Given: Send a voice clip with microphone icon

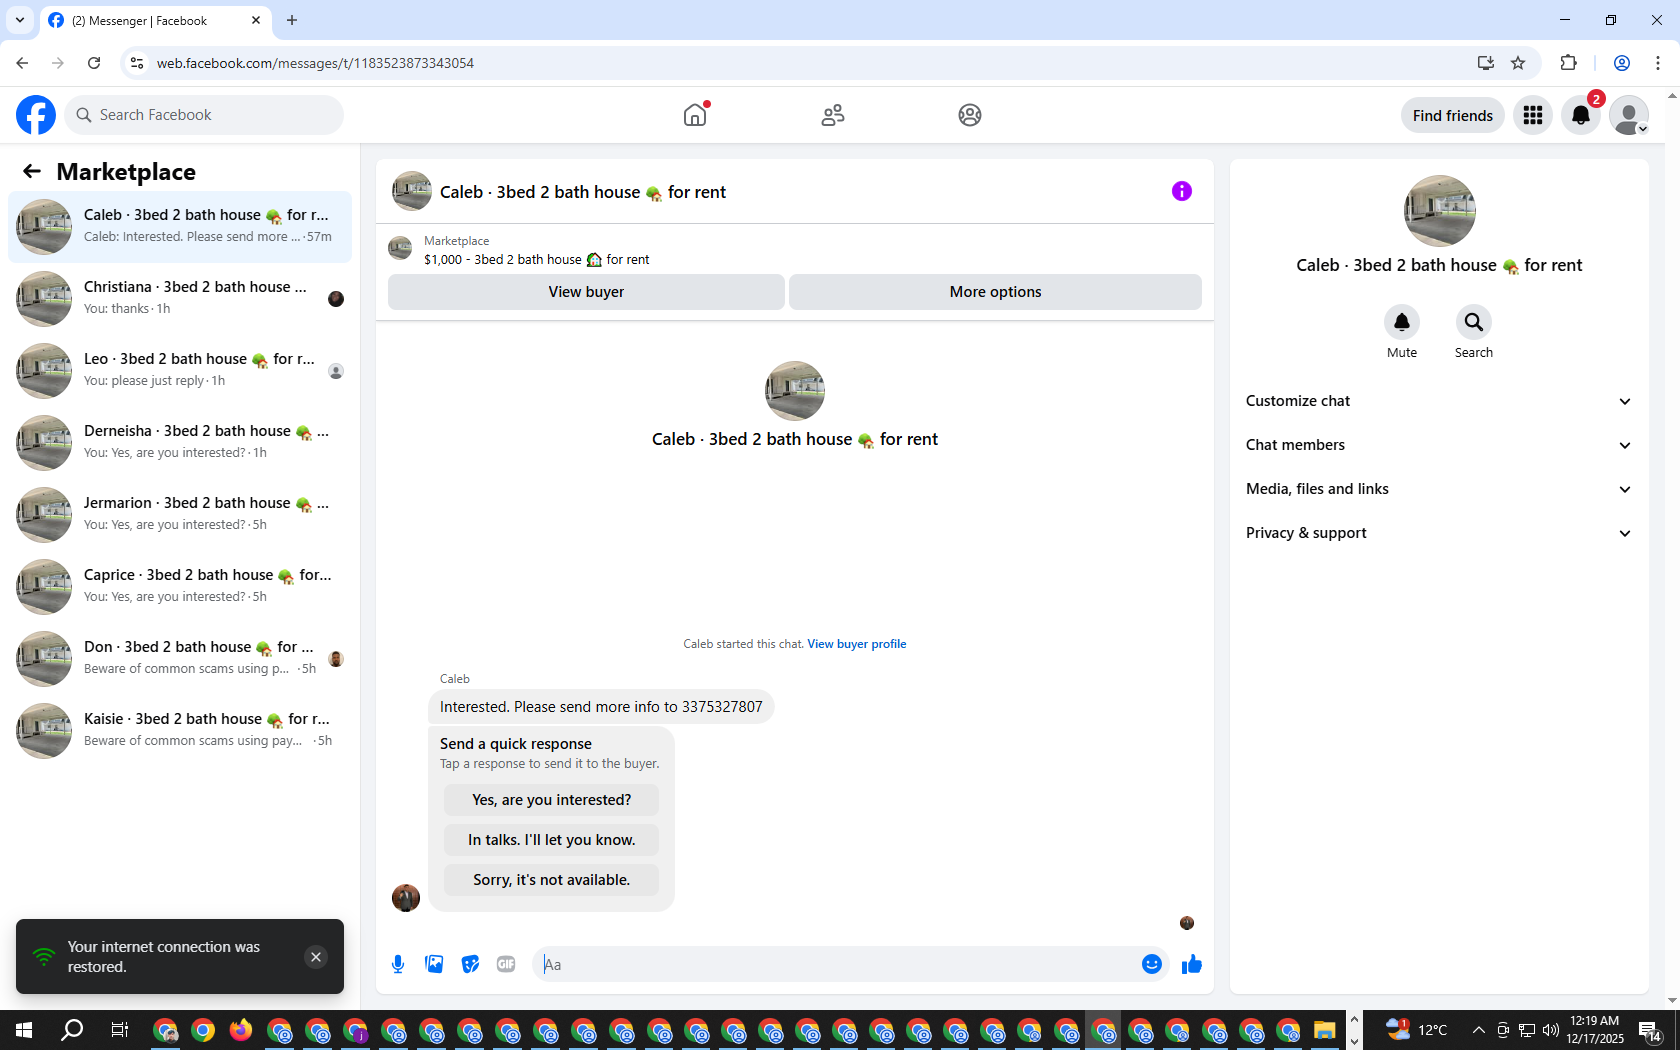Looking at the screenshot, I should tap(398, 964).
